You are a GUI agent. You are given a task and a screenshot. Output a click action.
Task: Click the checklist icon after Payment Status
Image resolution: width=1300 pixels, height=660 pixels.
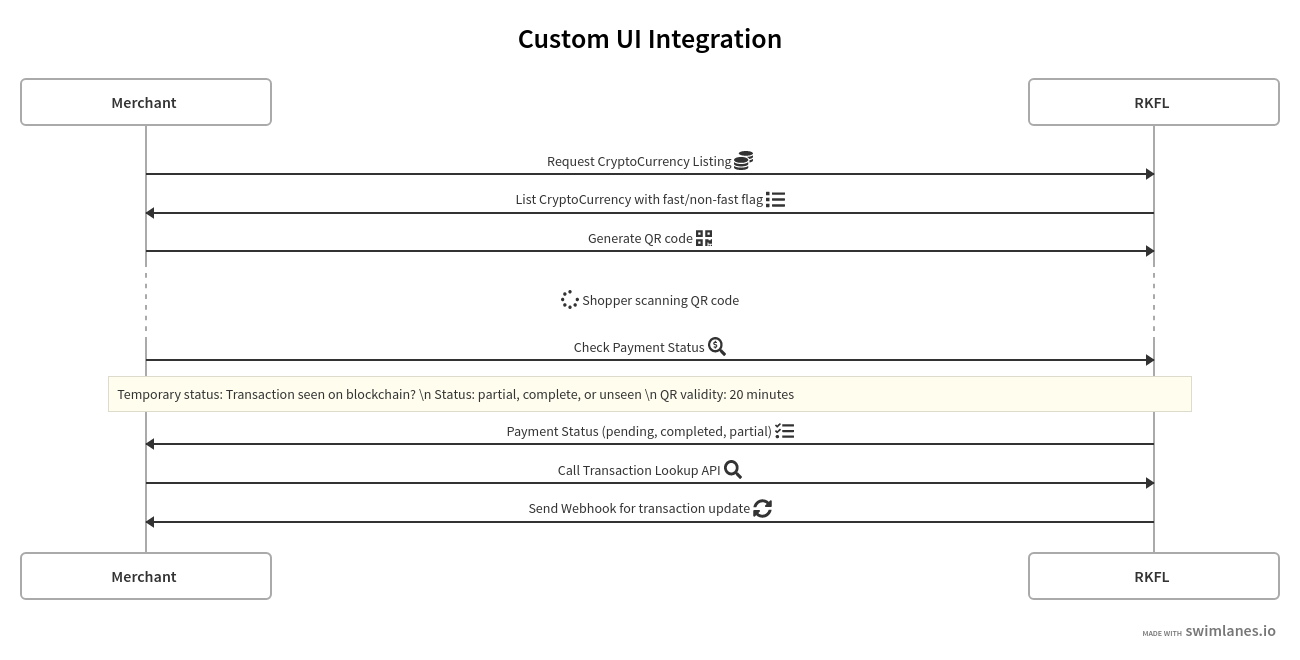(785, 431)
